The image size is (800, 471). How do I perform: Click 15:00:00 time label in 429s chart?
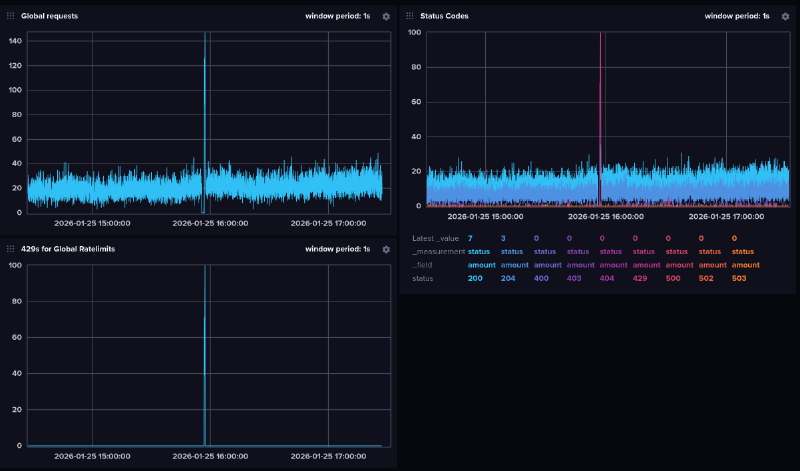[92, 456]
